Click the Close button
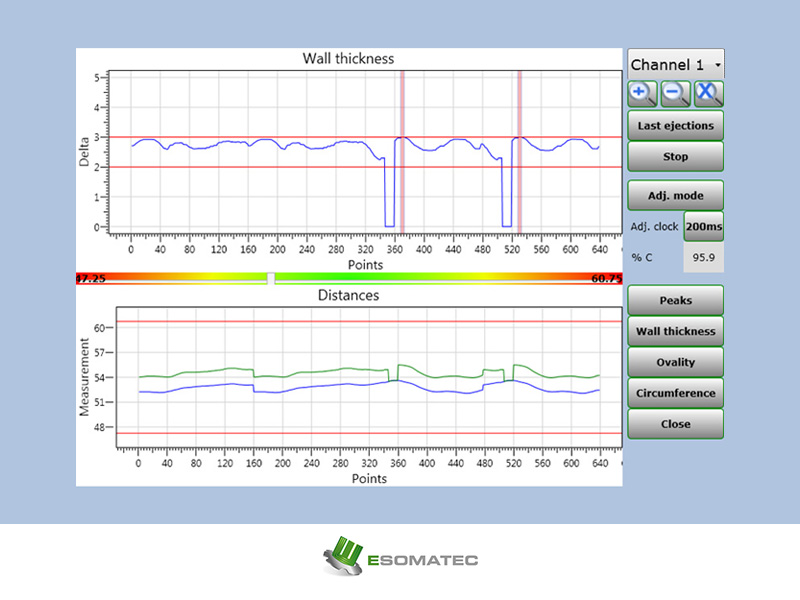This screenshot has width=800, height=600. [675, 424]
